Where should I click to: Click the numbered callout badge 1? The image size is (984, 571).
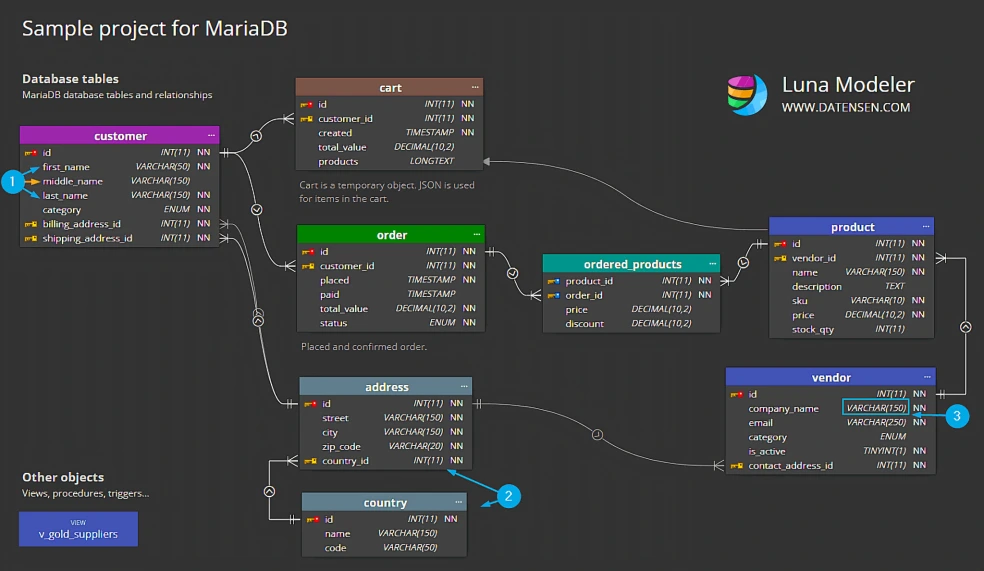(x=14, y=182)
